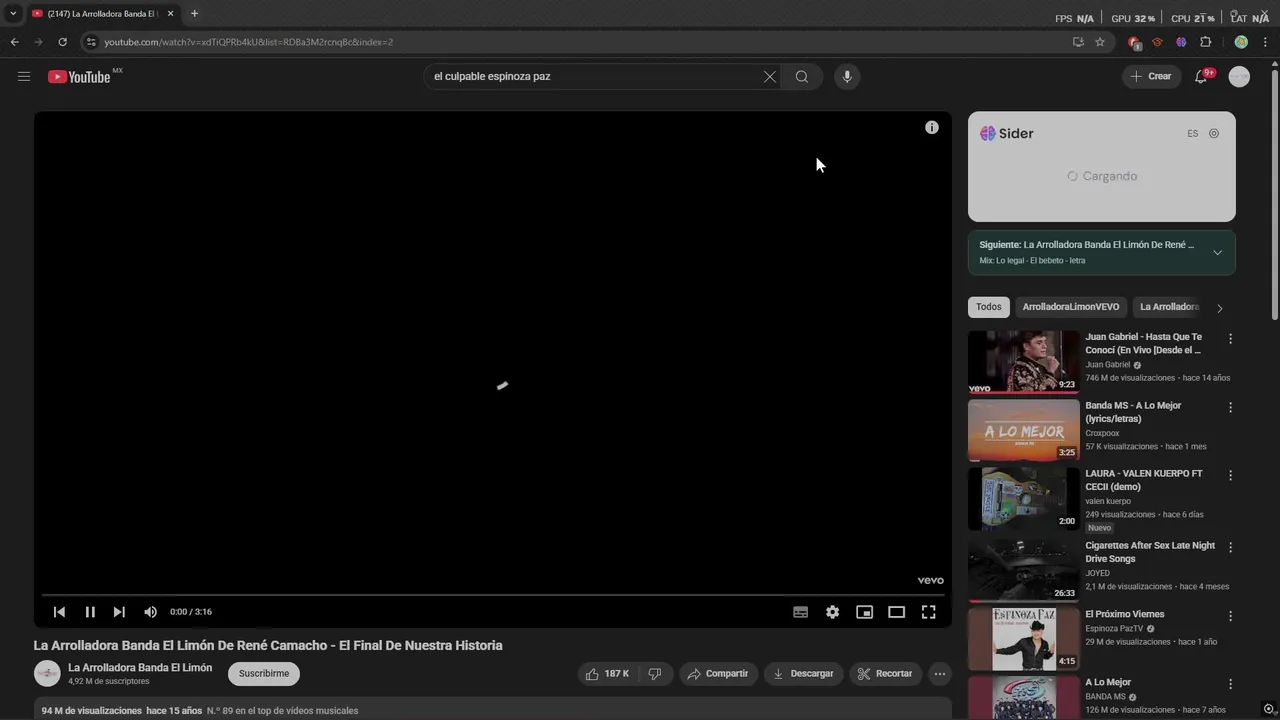Open Banda MS A Lo Mejor lyrics thumbnail
The image size is (1280, 720).
coord(1023,431)
